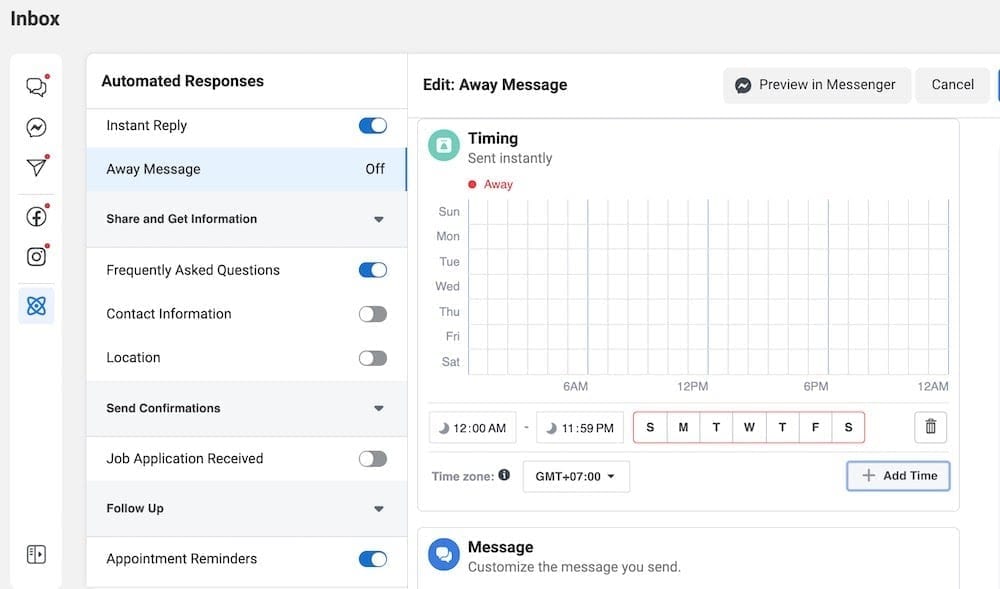
Task: Toggle Frequently Asked Questions switch
Action: (373, 270)
